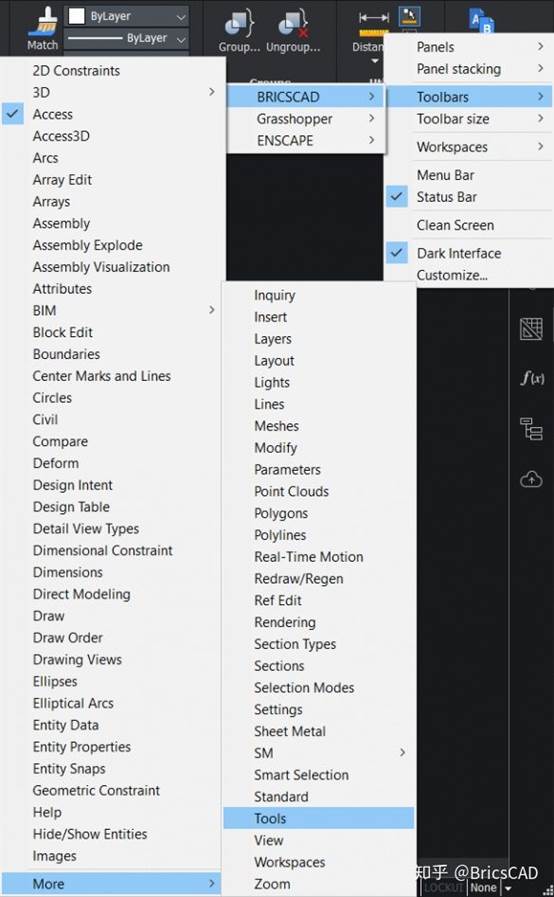Image resolution: width=554 pixels, height=897 pixels.
Task: Open the hatch panel icon on right sidebar
Action: tap(531, 329)
